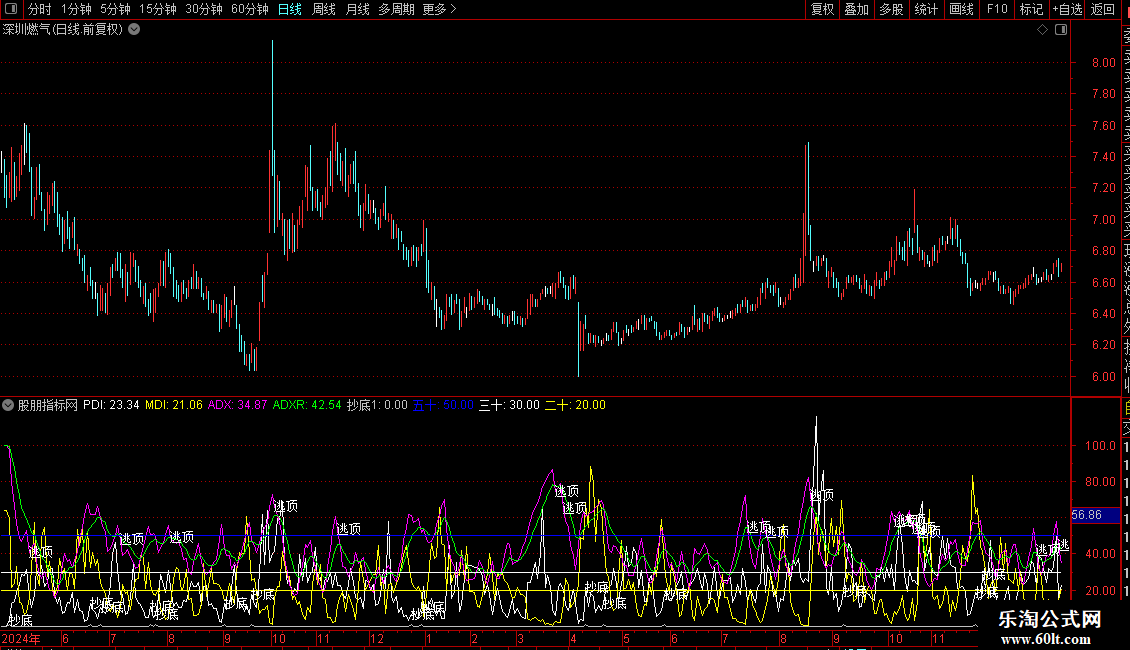Open F10 company info
Screen dimensions: 1130x650
pyautogui.click(x=997, y=9)
